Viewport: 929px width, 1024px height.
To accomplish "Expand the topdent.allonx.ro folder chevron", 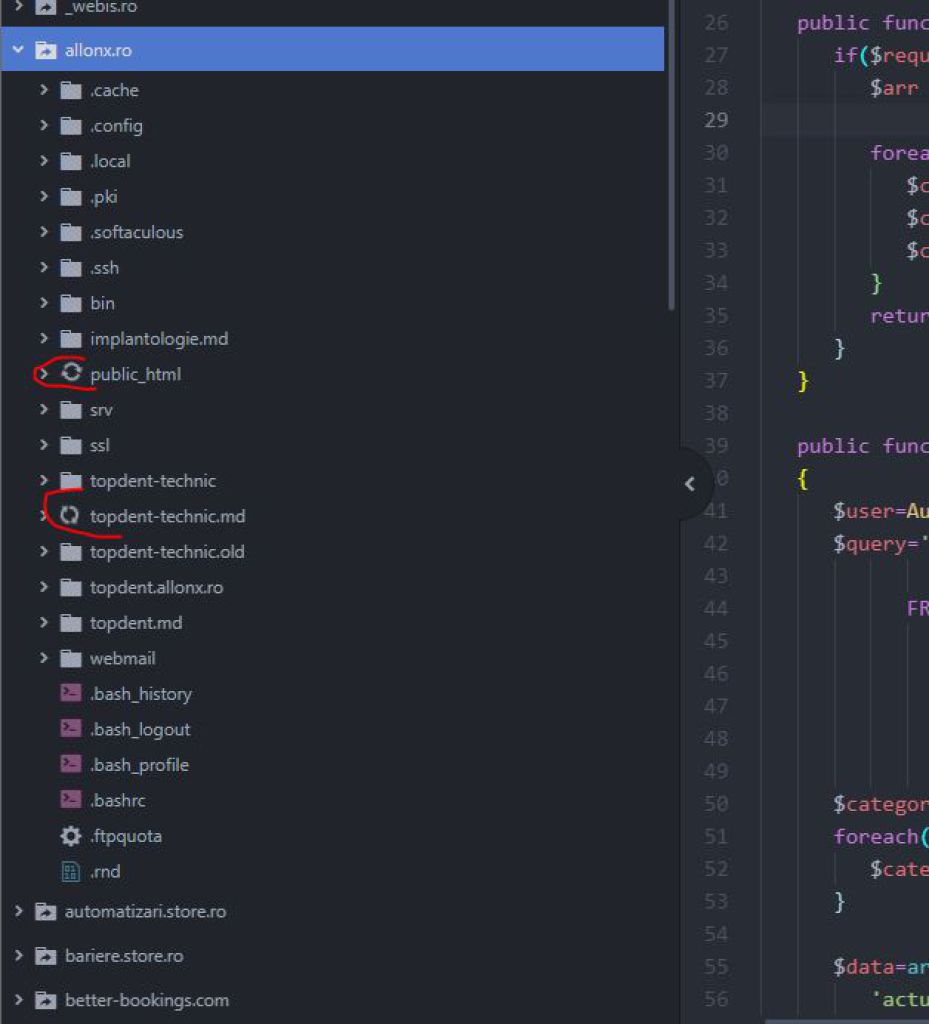I will [44, 586].
